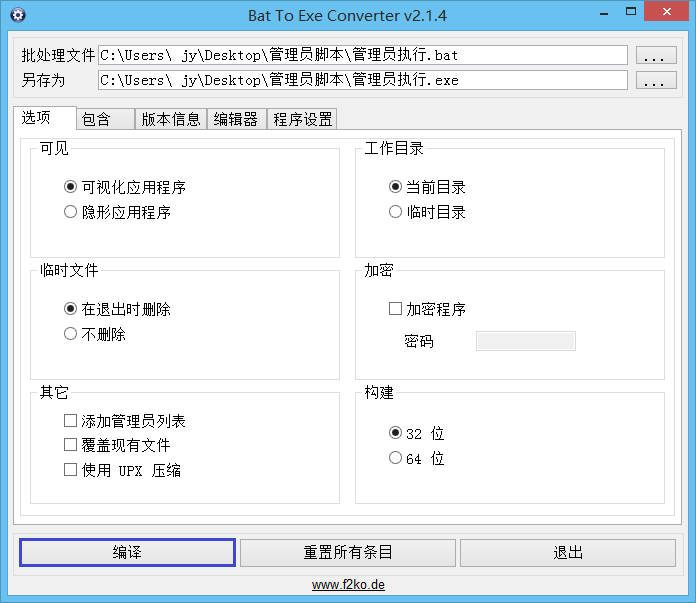Viewport: 696px width, 603px height.
Task: Click the 退出 button
Action: (x=568, y=552)
